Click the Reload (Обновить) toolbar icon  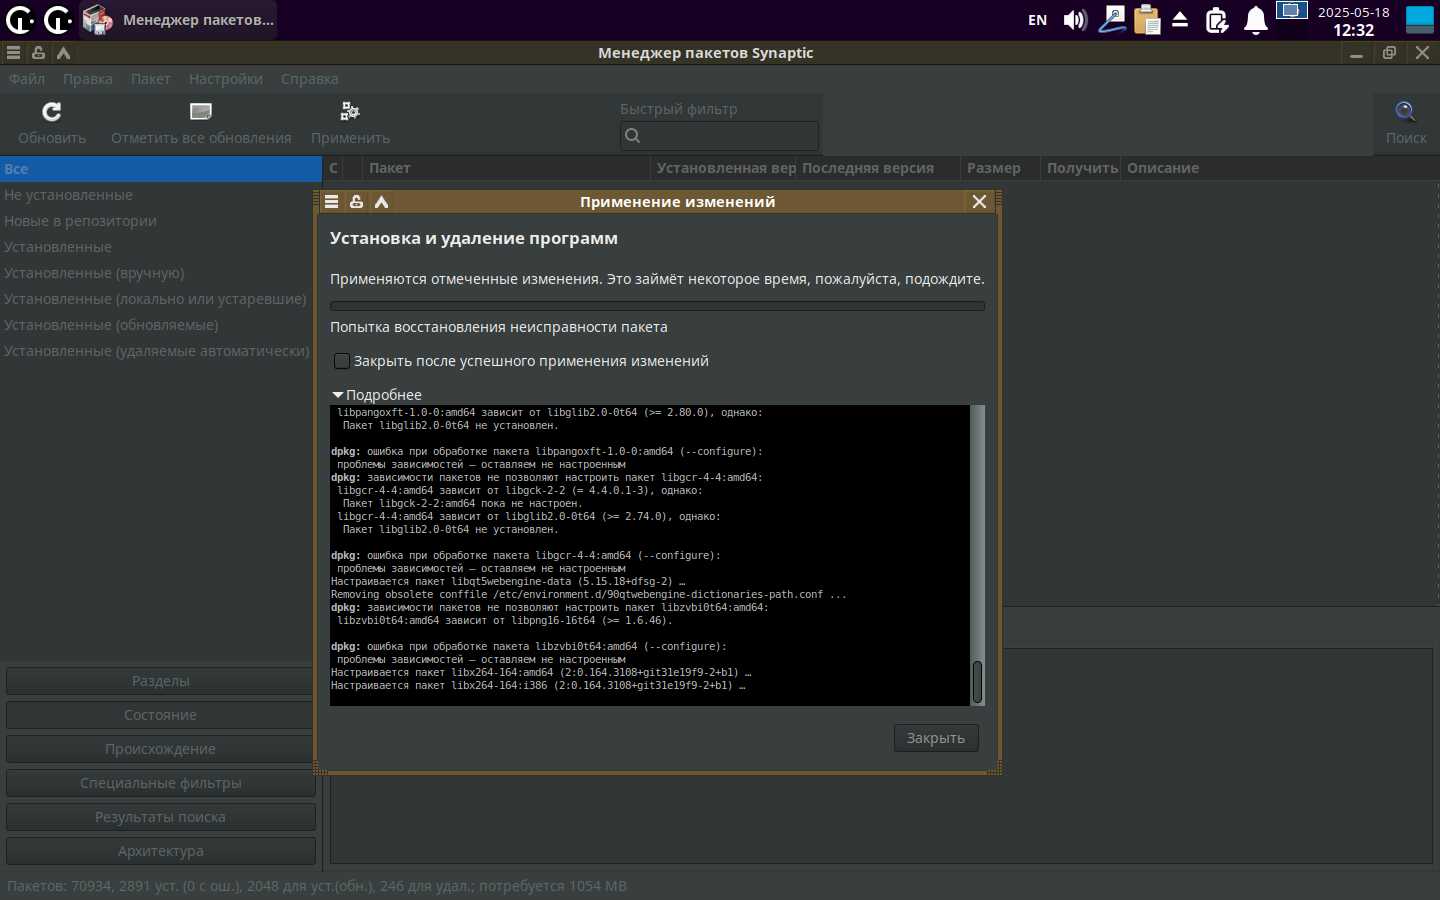click(x=52, y=112)
